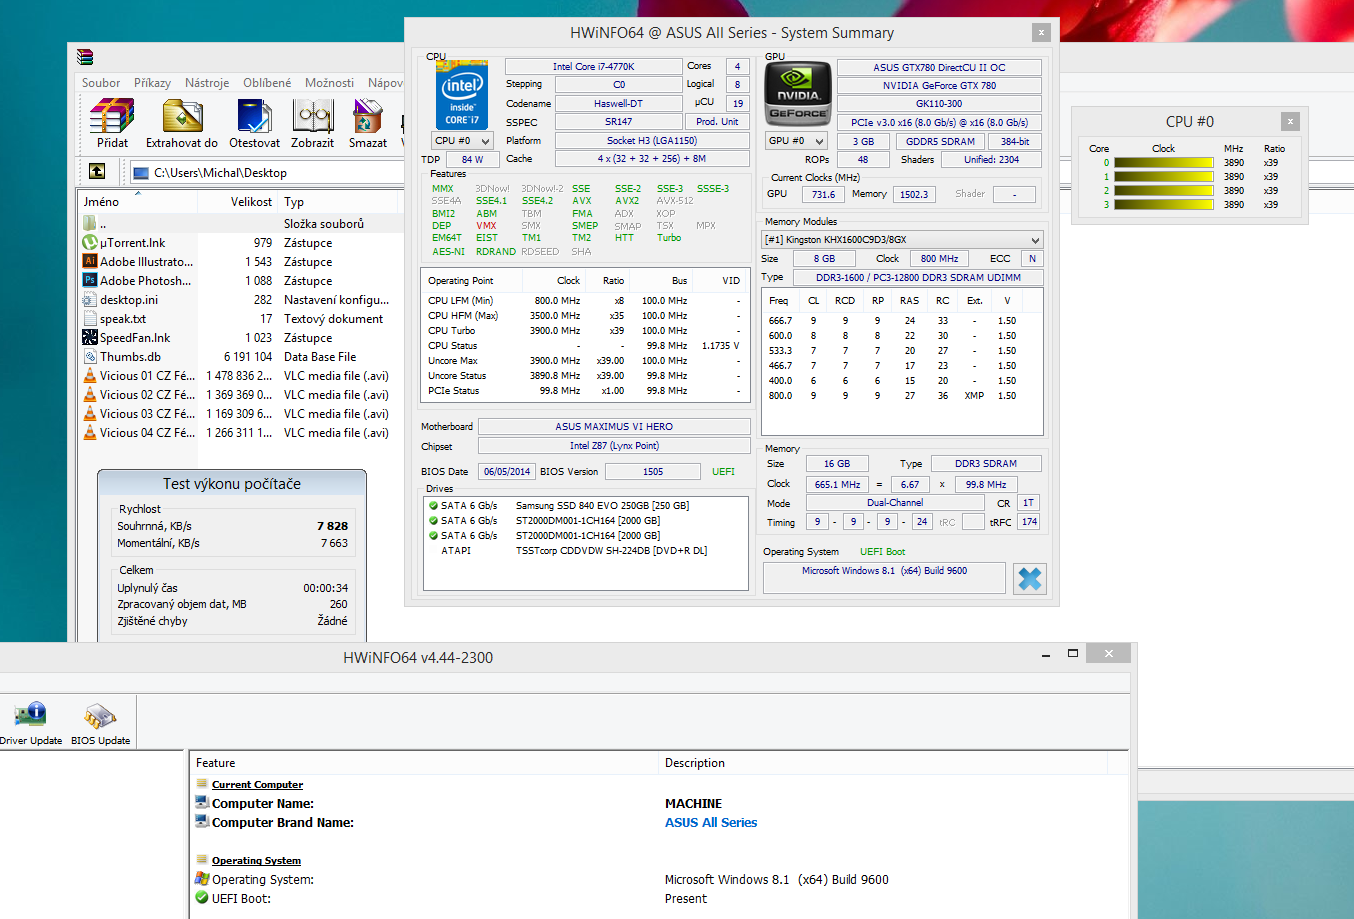Sort by the Velikost column header
1354x919 pixels.
point(238,201)
